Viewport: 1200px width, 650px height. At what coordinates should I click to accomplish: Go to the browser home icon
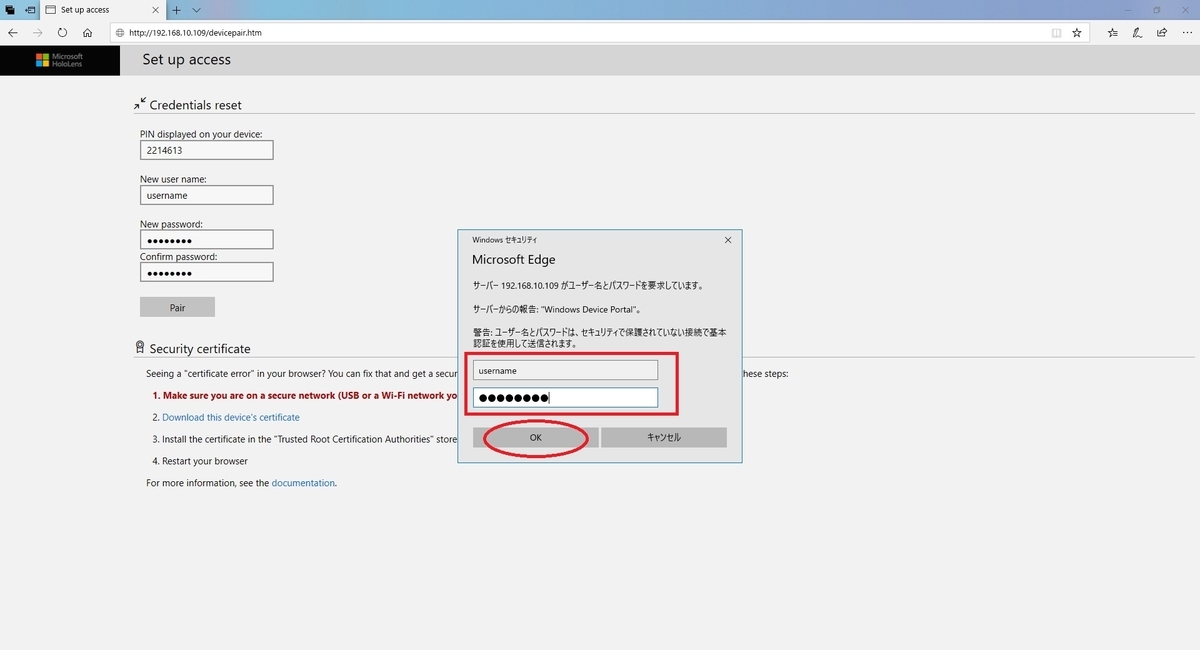88,32
